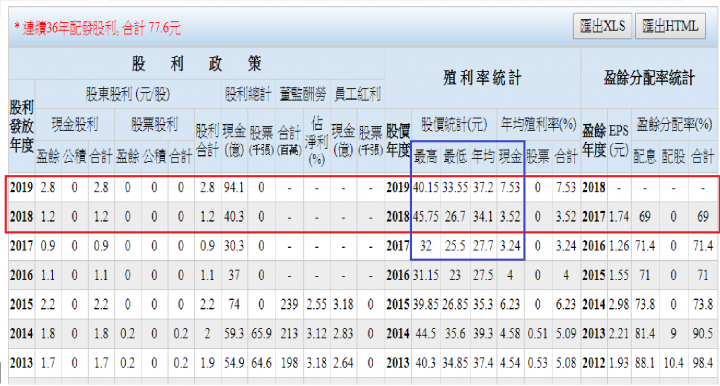Select the 94.1 cash total cell
This screenshot has width=720, height=386.
(x=234, y=187)
